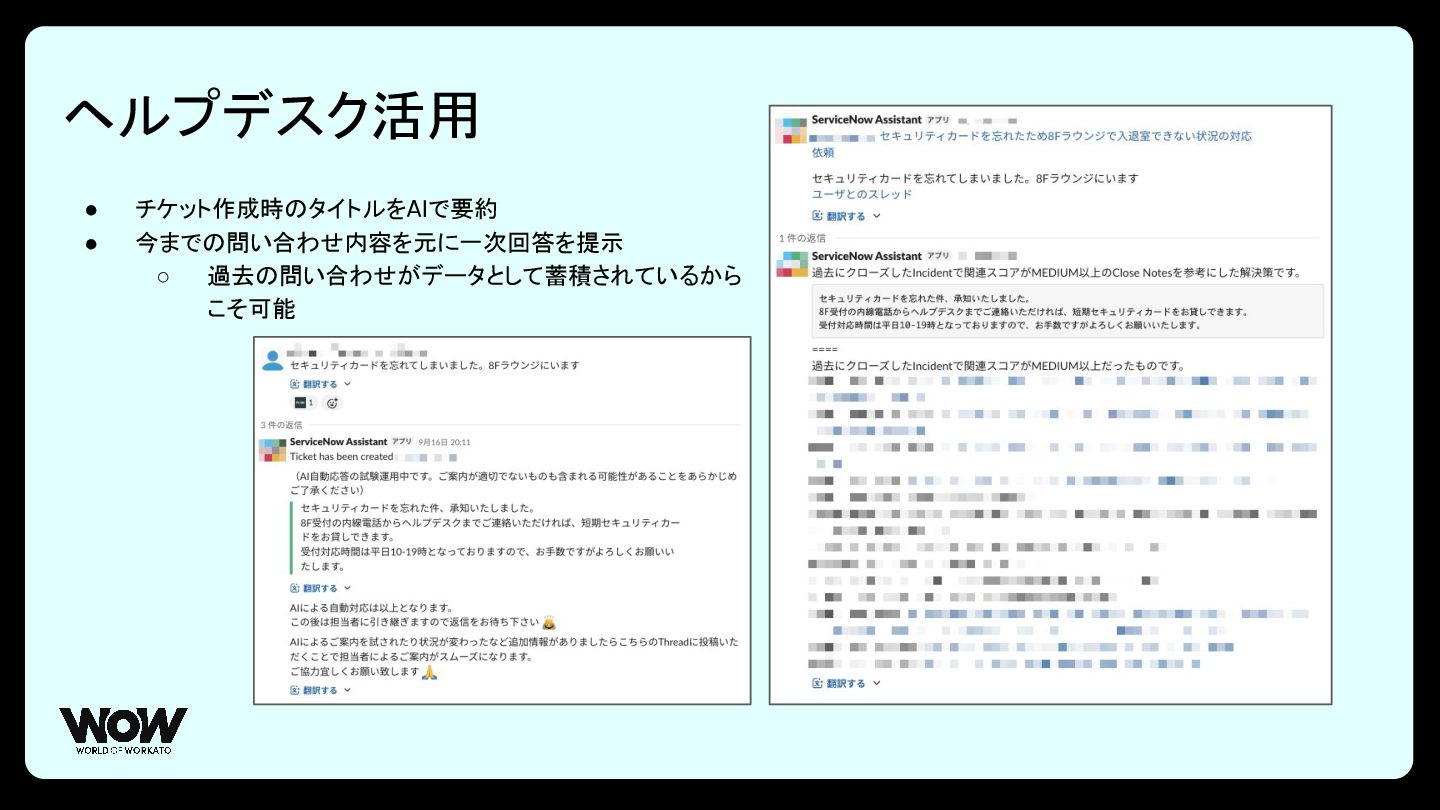Screen dimensions: 1440x810
Task: Open the add reaction smiley icon
Action: click(332, 403)
